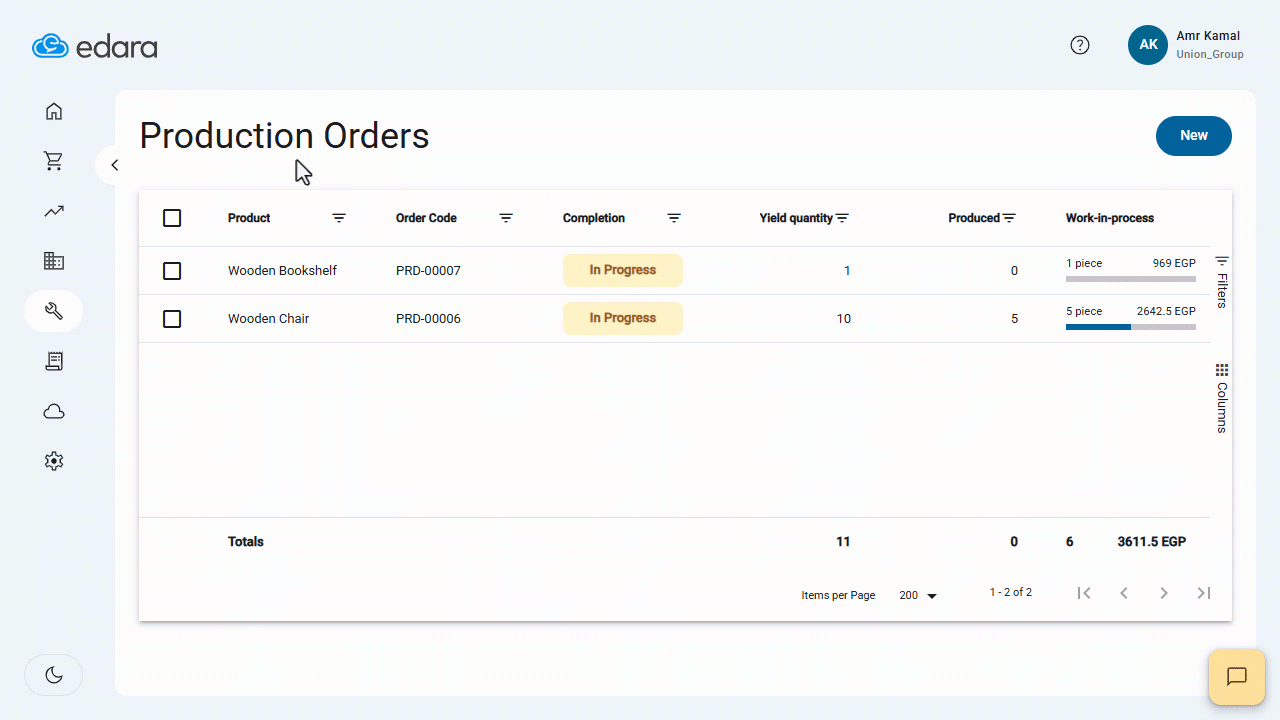
Task: Open the Items per Page dropdown
Action: [916, 595]
